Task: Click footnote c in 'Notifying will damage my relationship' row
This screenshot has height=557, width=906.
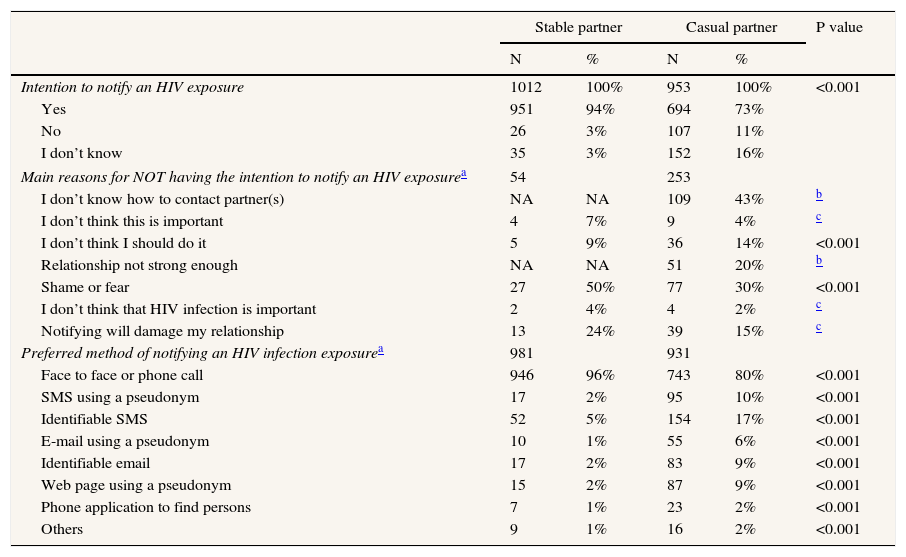Action: click(819, 327)
